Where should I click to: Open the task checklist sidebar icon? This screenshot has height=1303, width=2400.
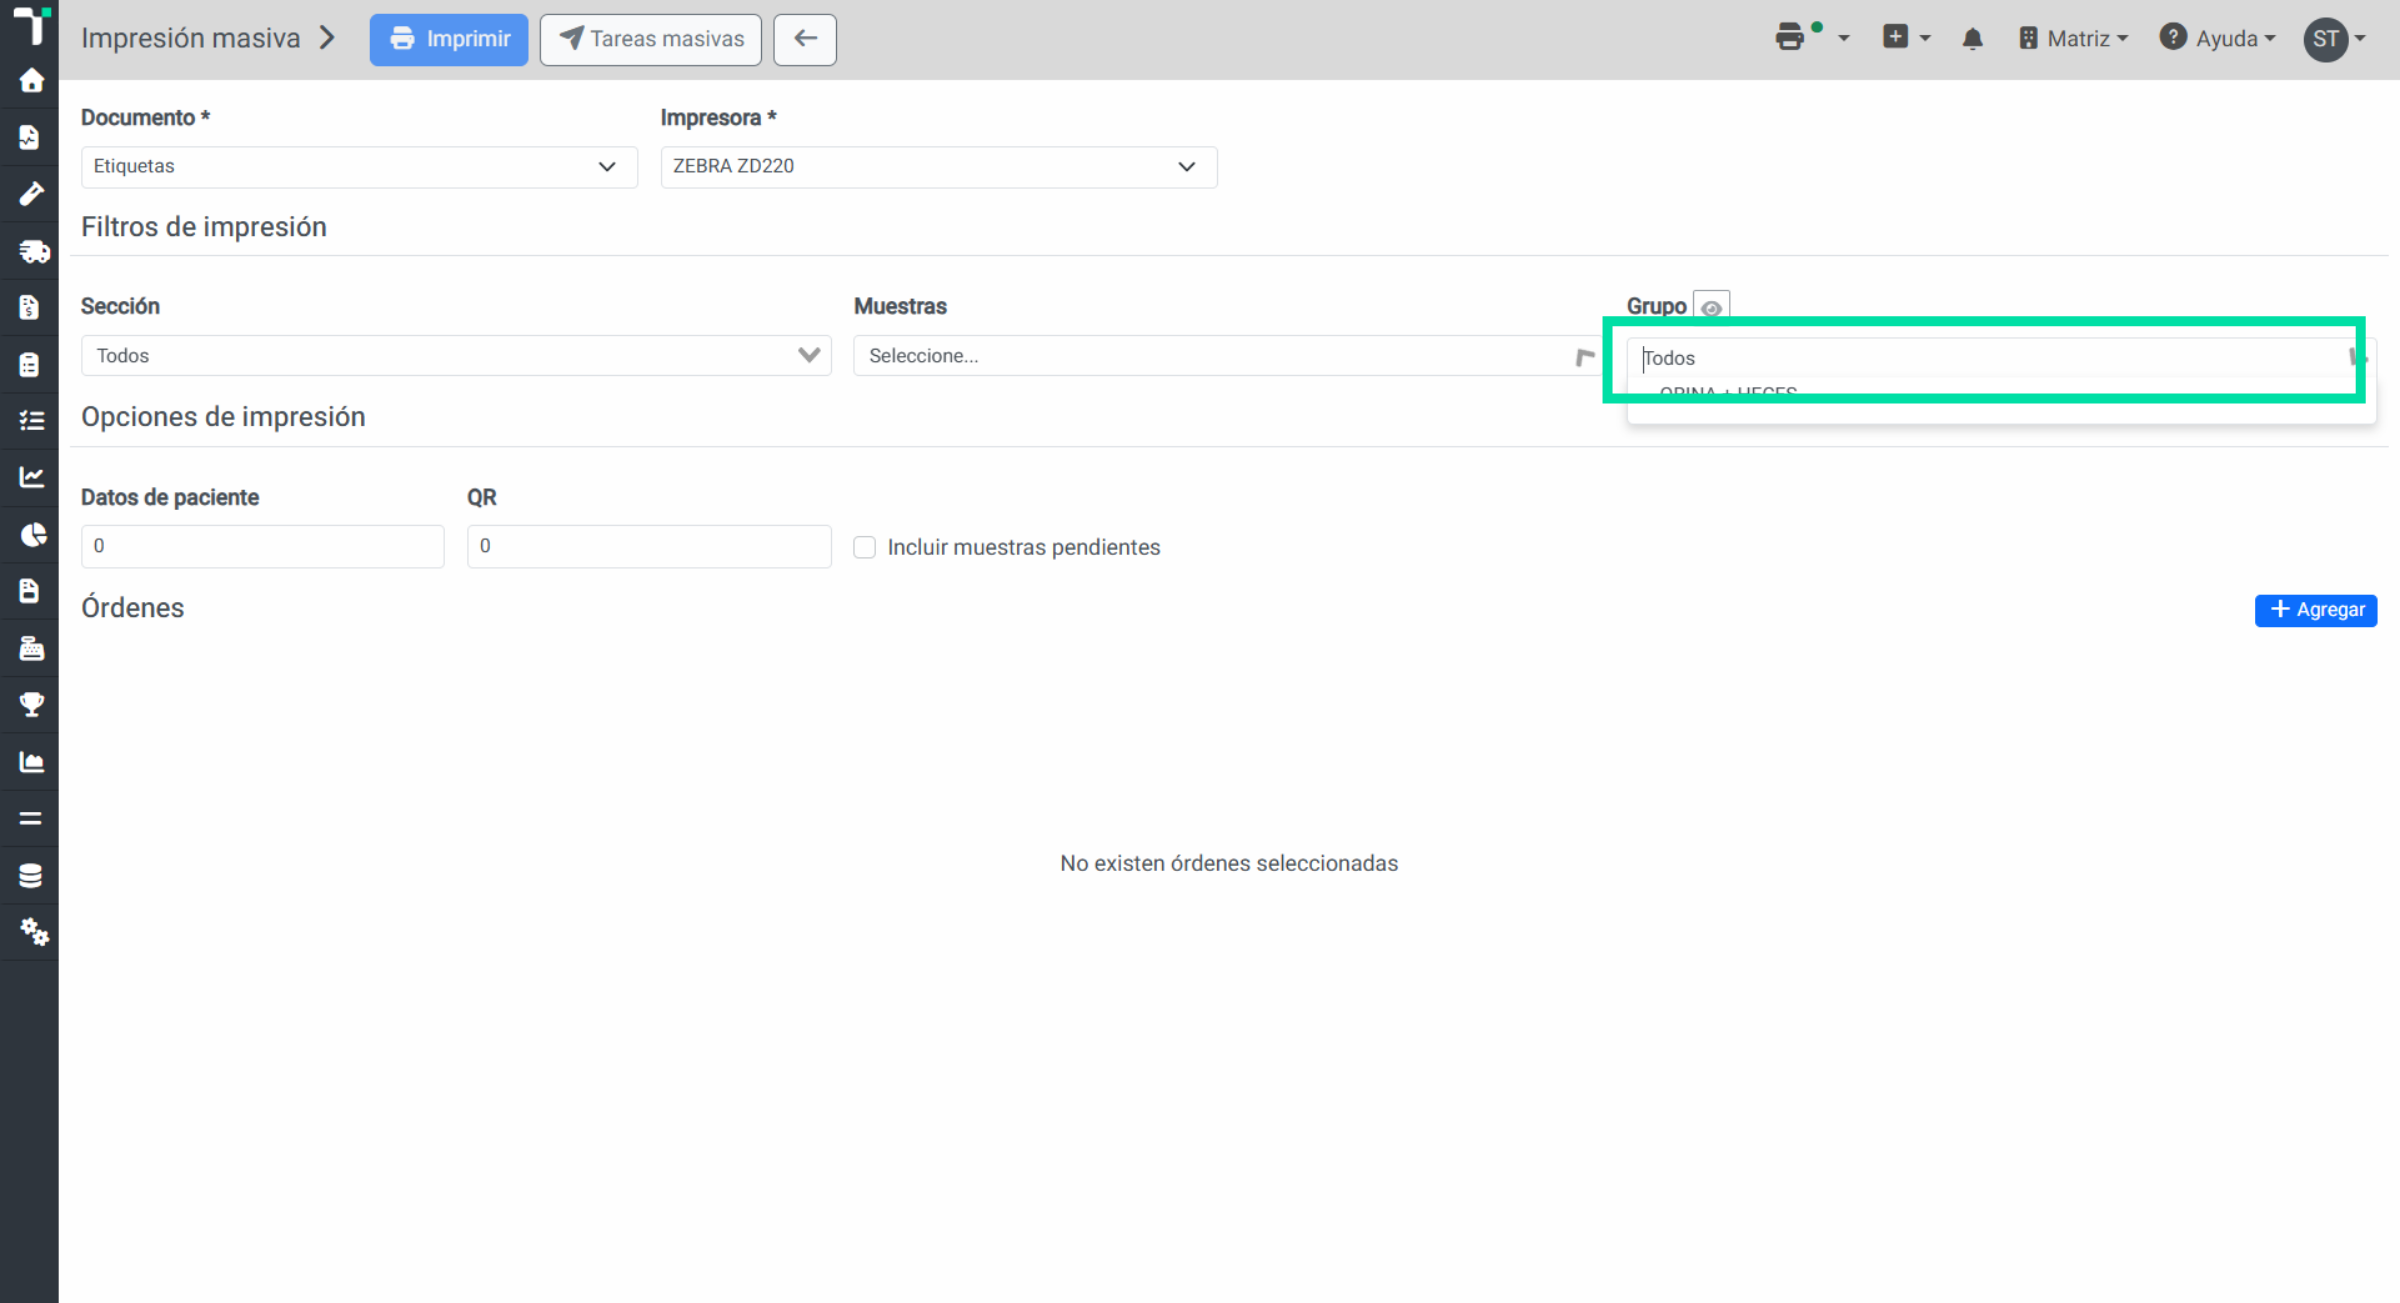pos(31,420)
